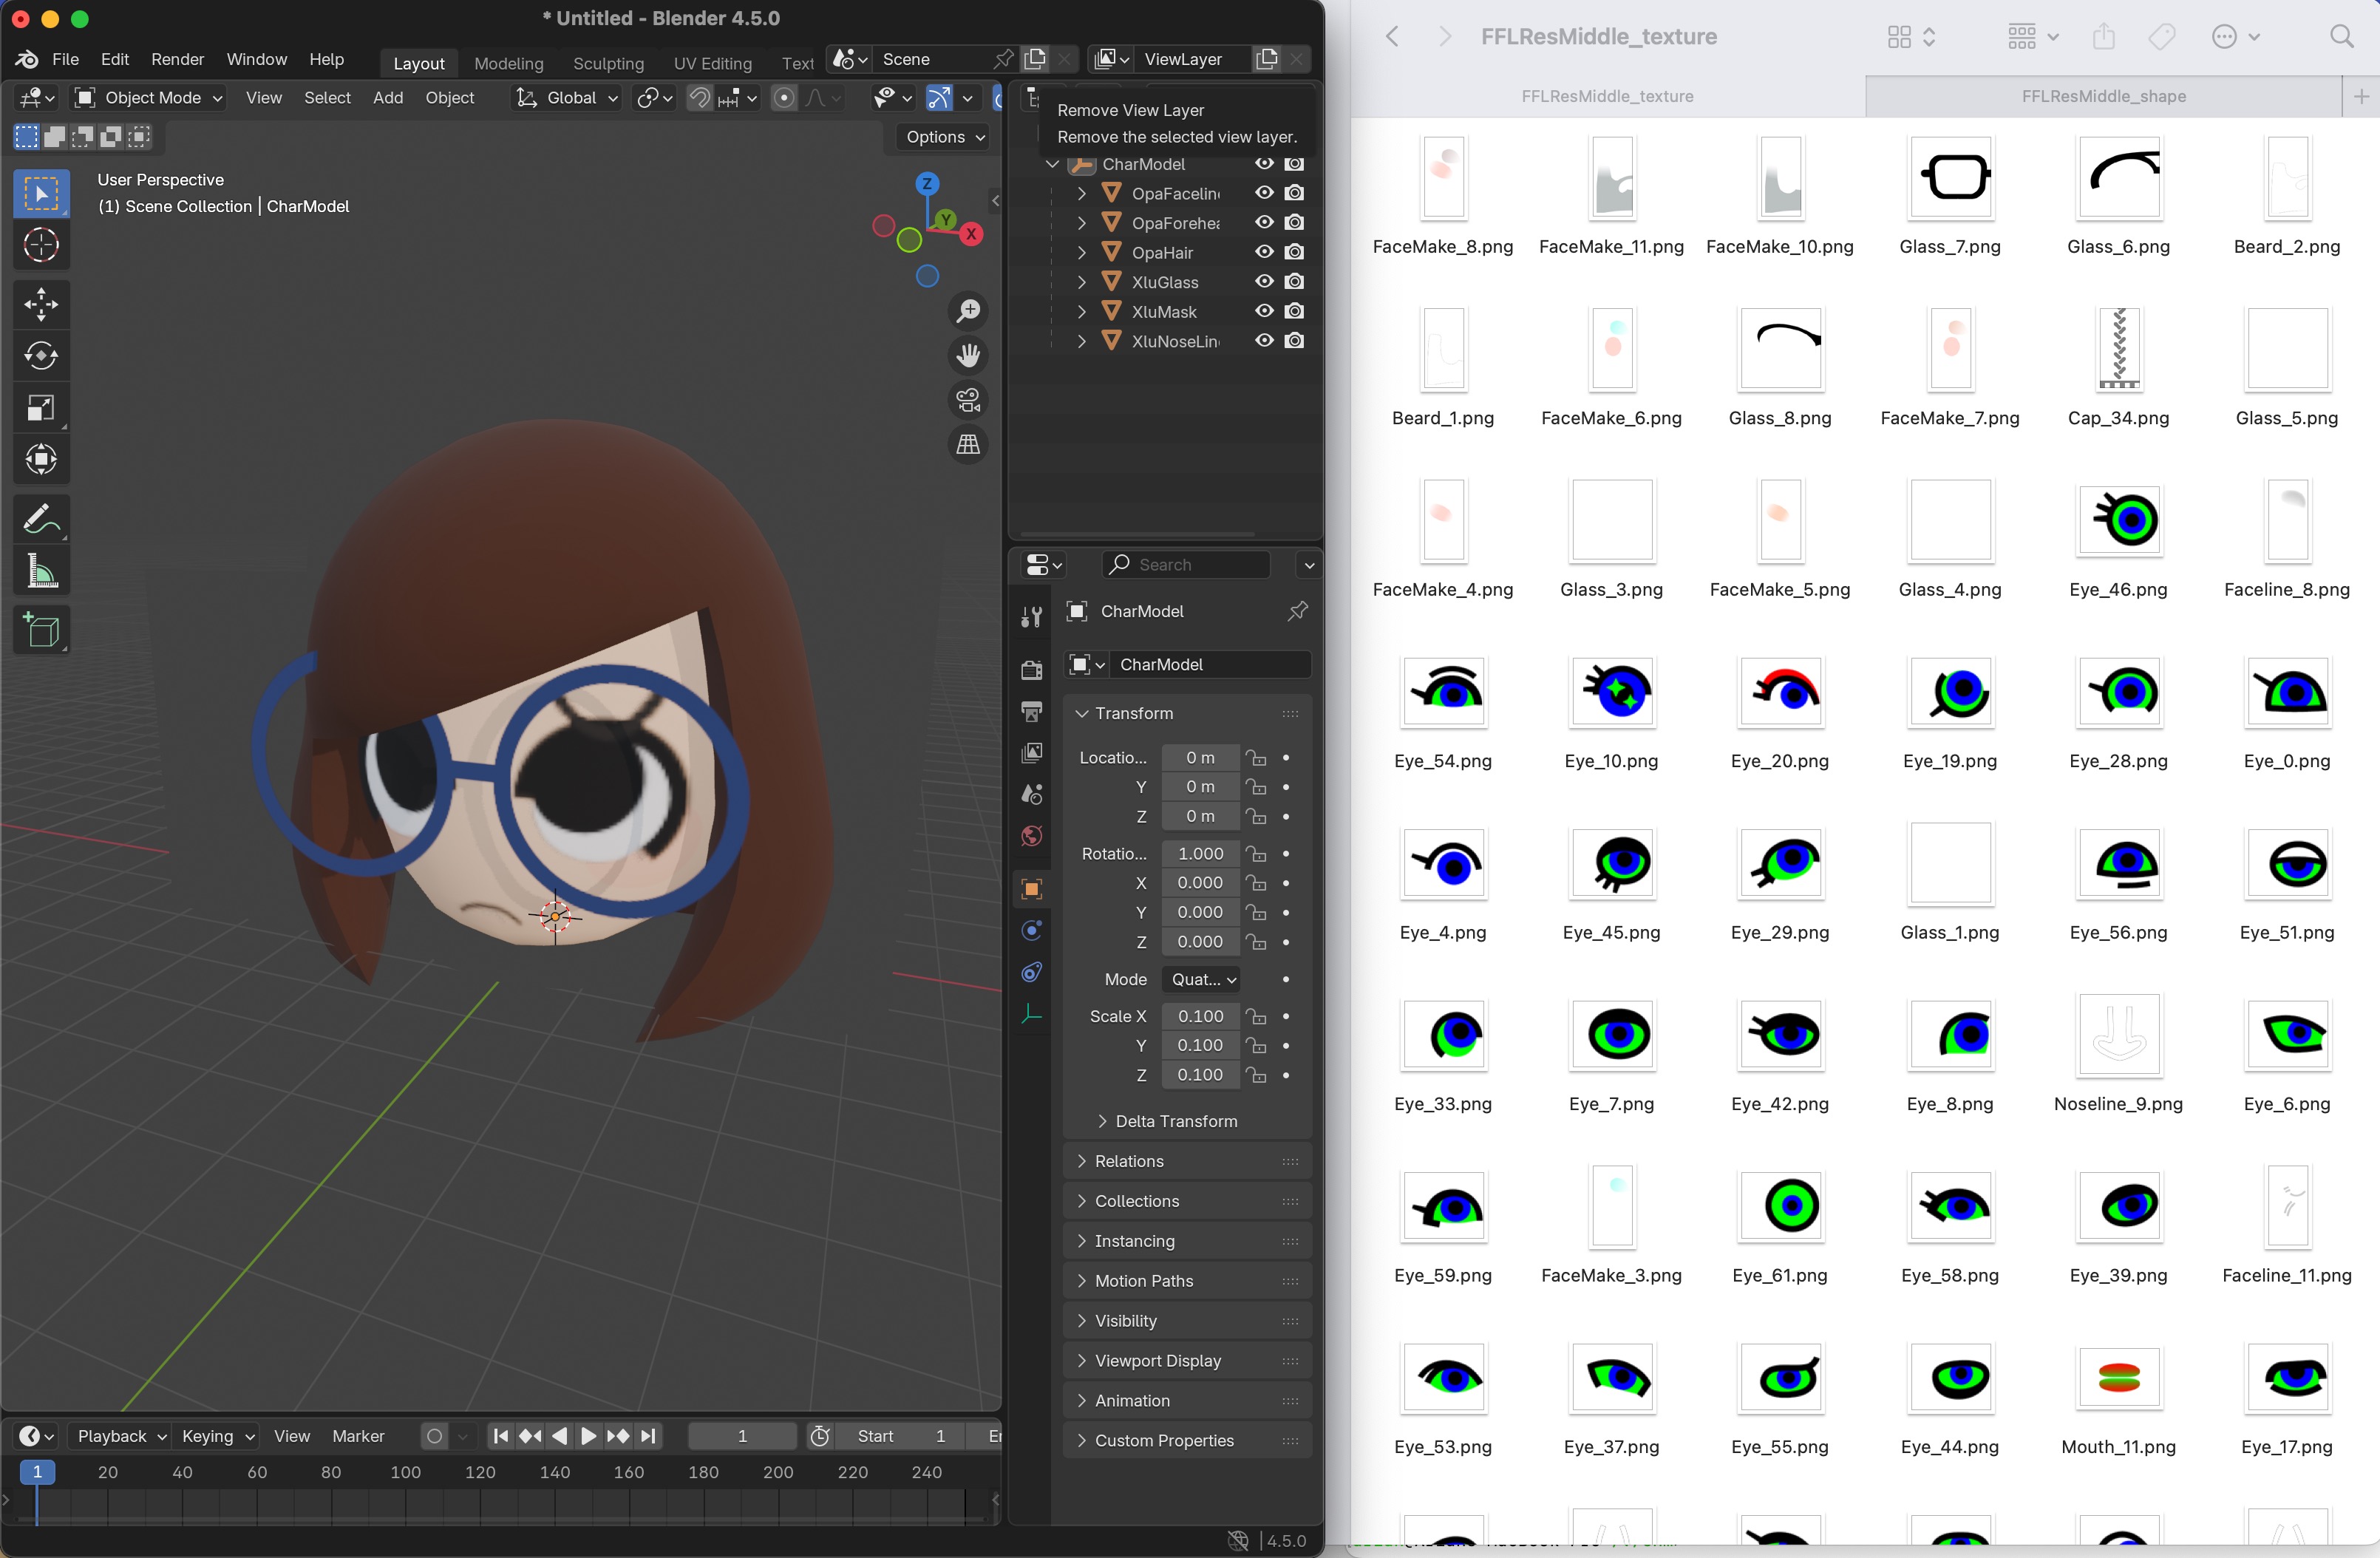Expand the Relations panel
Image resolution: width=2380 pixels, height=1558 pixels.
pos(1129,1161)
